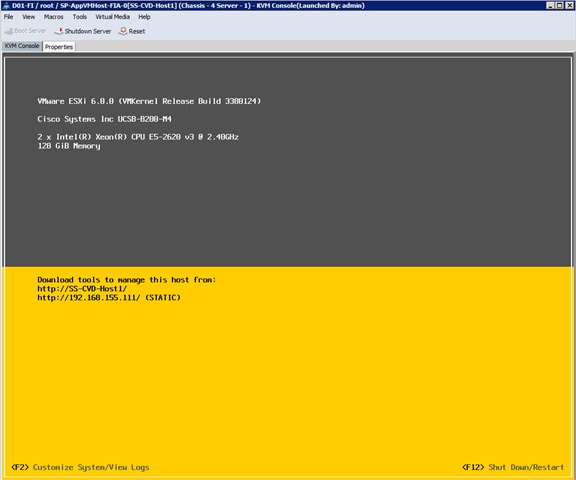Click the Cisco Systems Inc UCSB-B200-M4 line

click(x=104, y=119)
